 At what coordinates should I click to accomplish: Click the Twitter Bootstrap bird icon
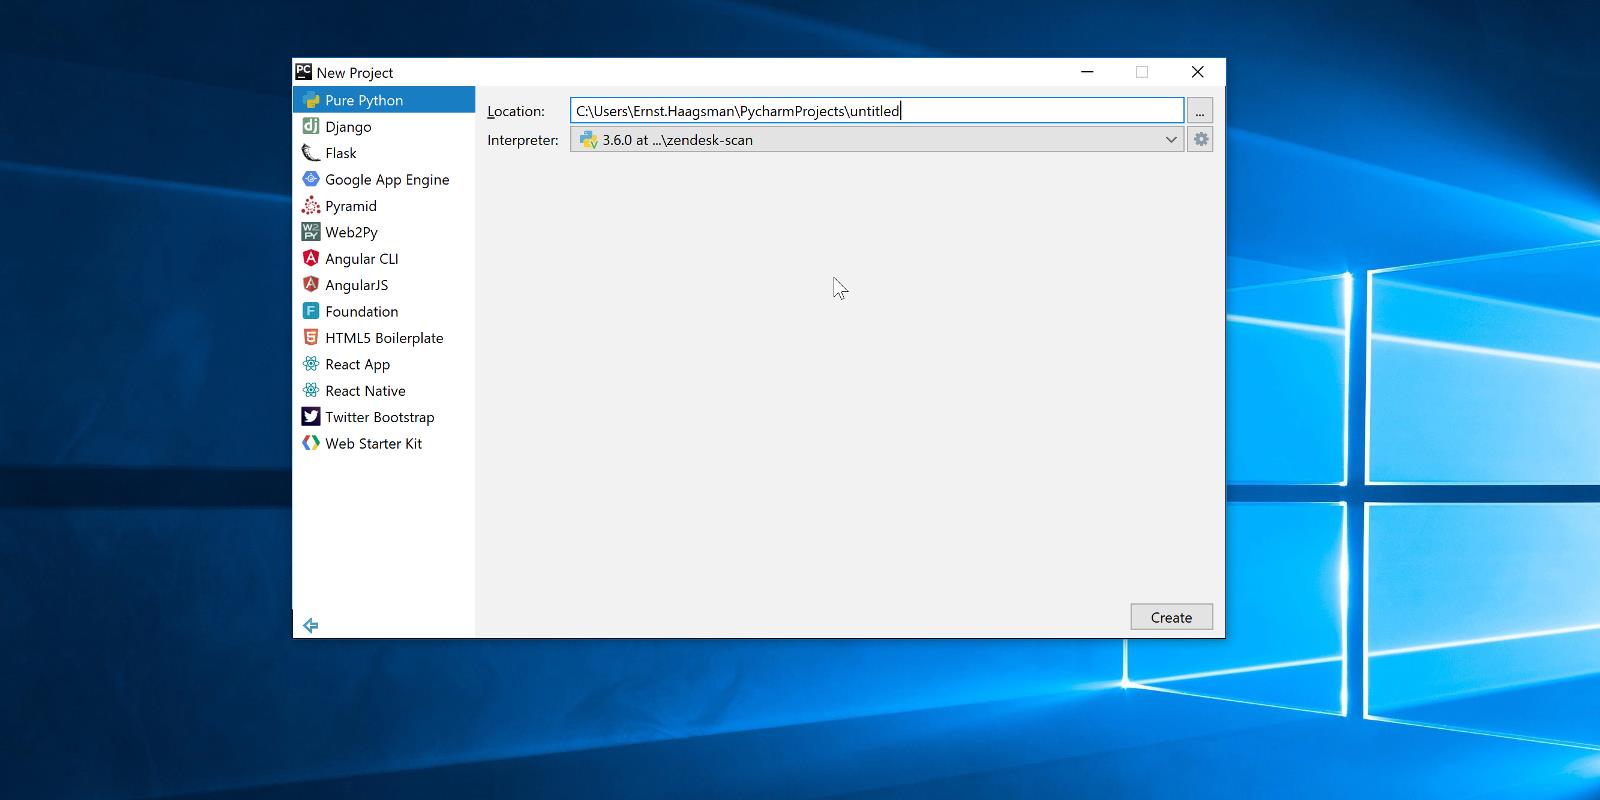311,417
